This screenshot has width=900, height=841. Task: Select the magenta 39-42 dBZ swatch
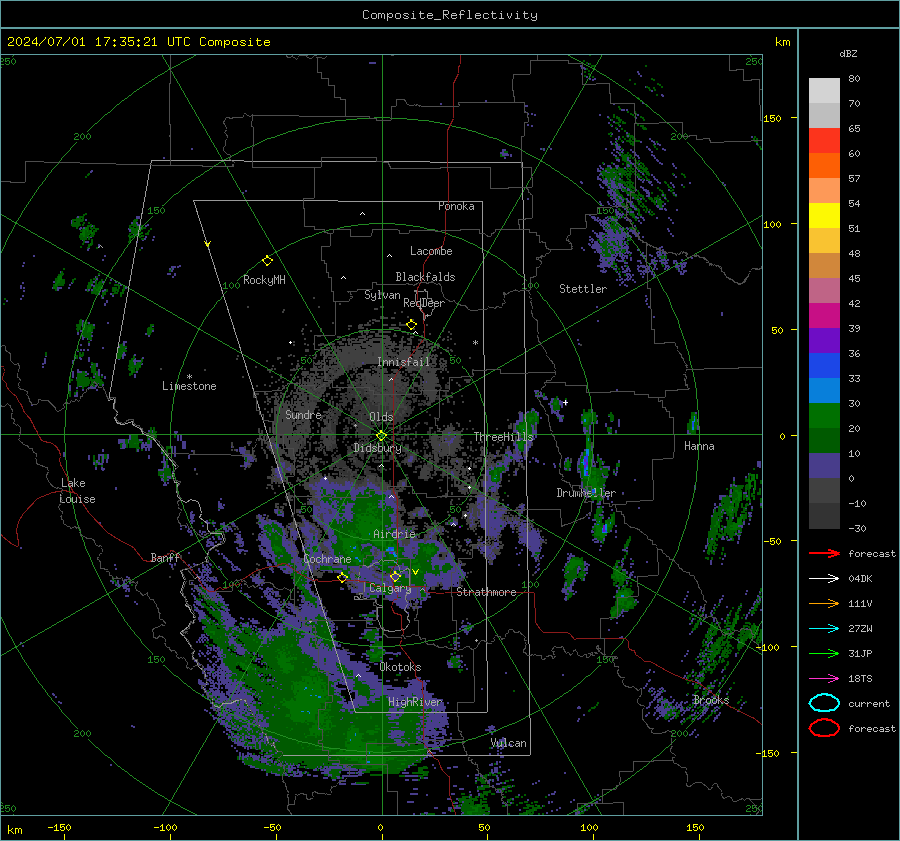pos(824,316)
